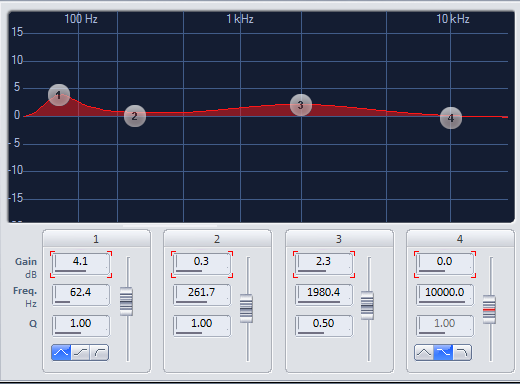Click the band 3 header

pyautogui.click(x=339, y=239)
